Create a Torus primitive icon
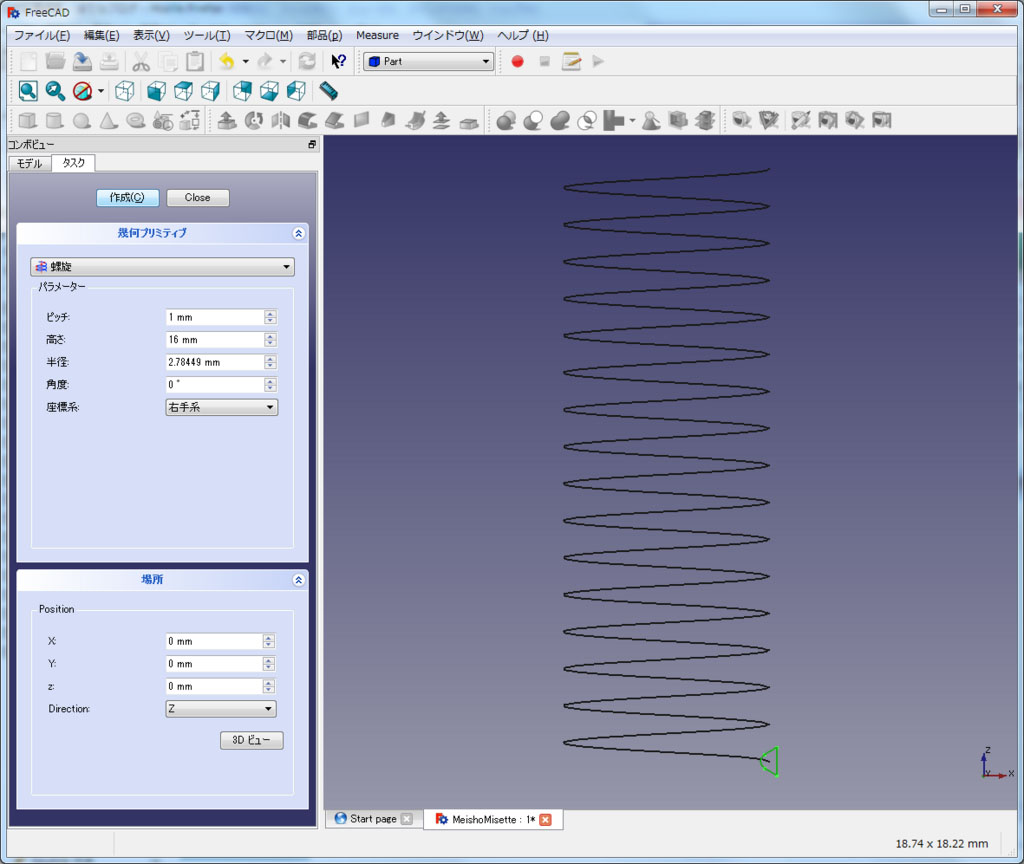Viewport: 1024px width, 864px height. [x=136, y=120]
